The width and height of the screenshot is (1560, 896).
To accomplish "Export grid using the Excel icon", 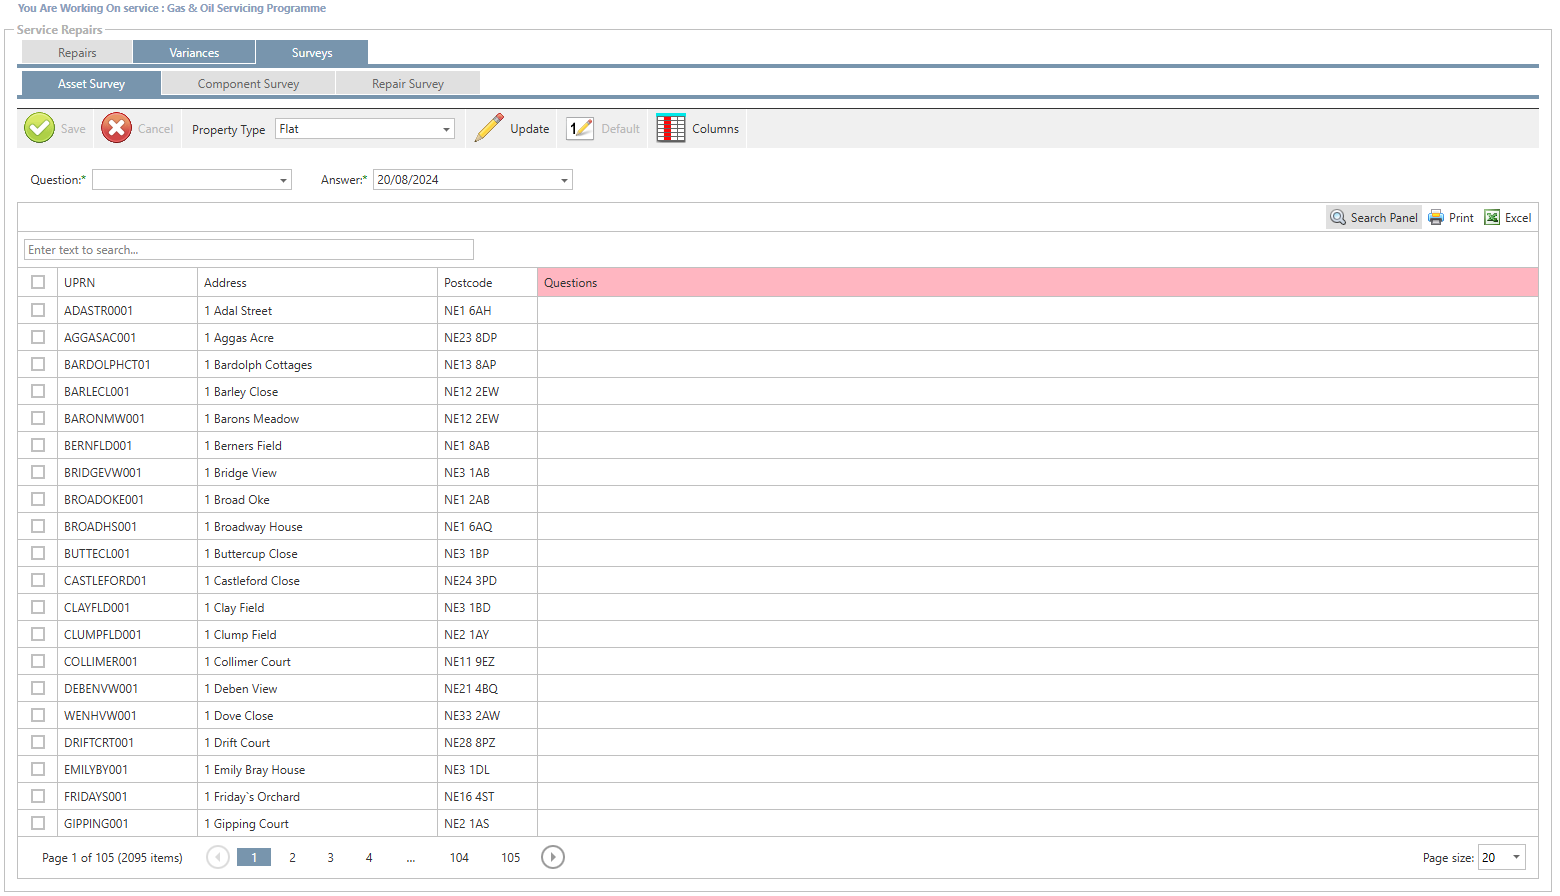I will [1492, 218].
